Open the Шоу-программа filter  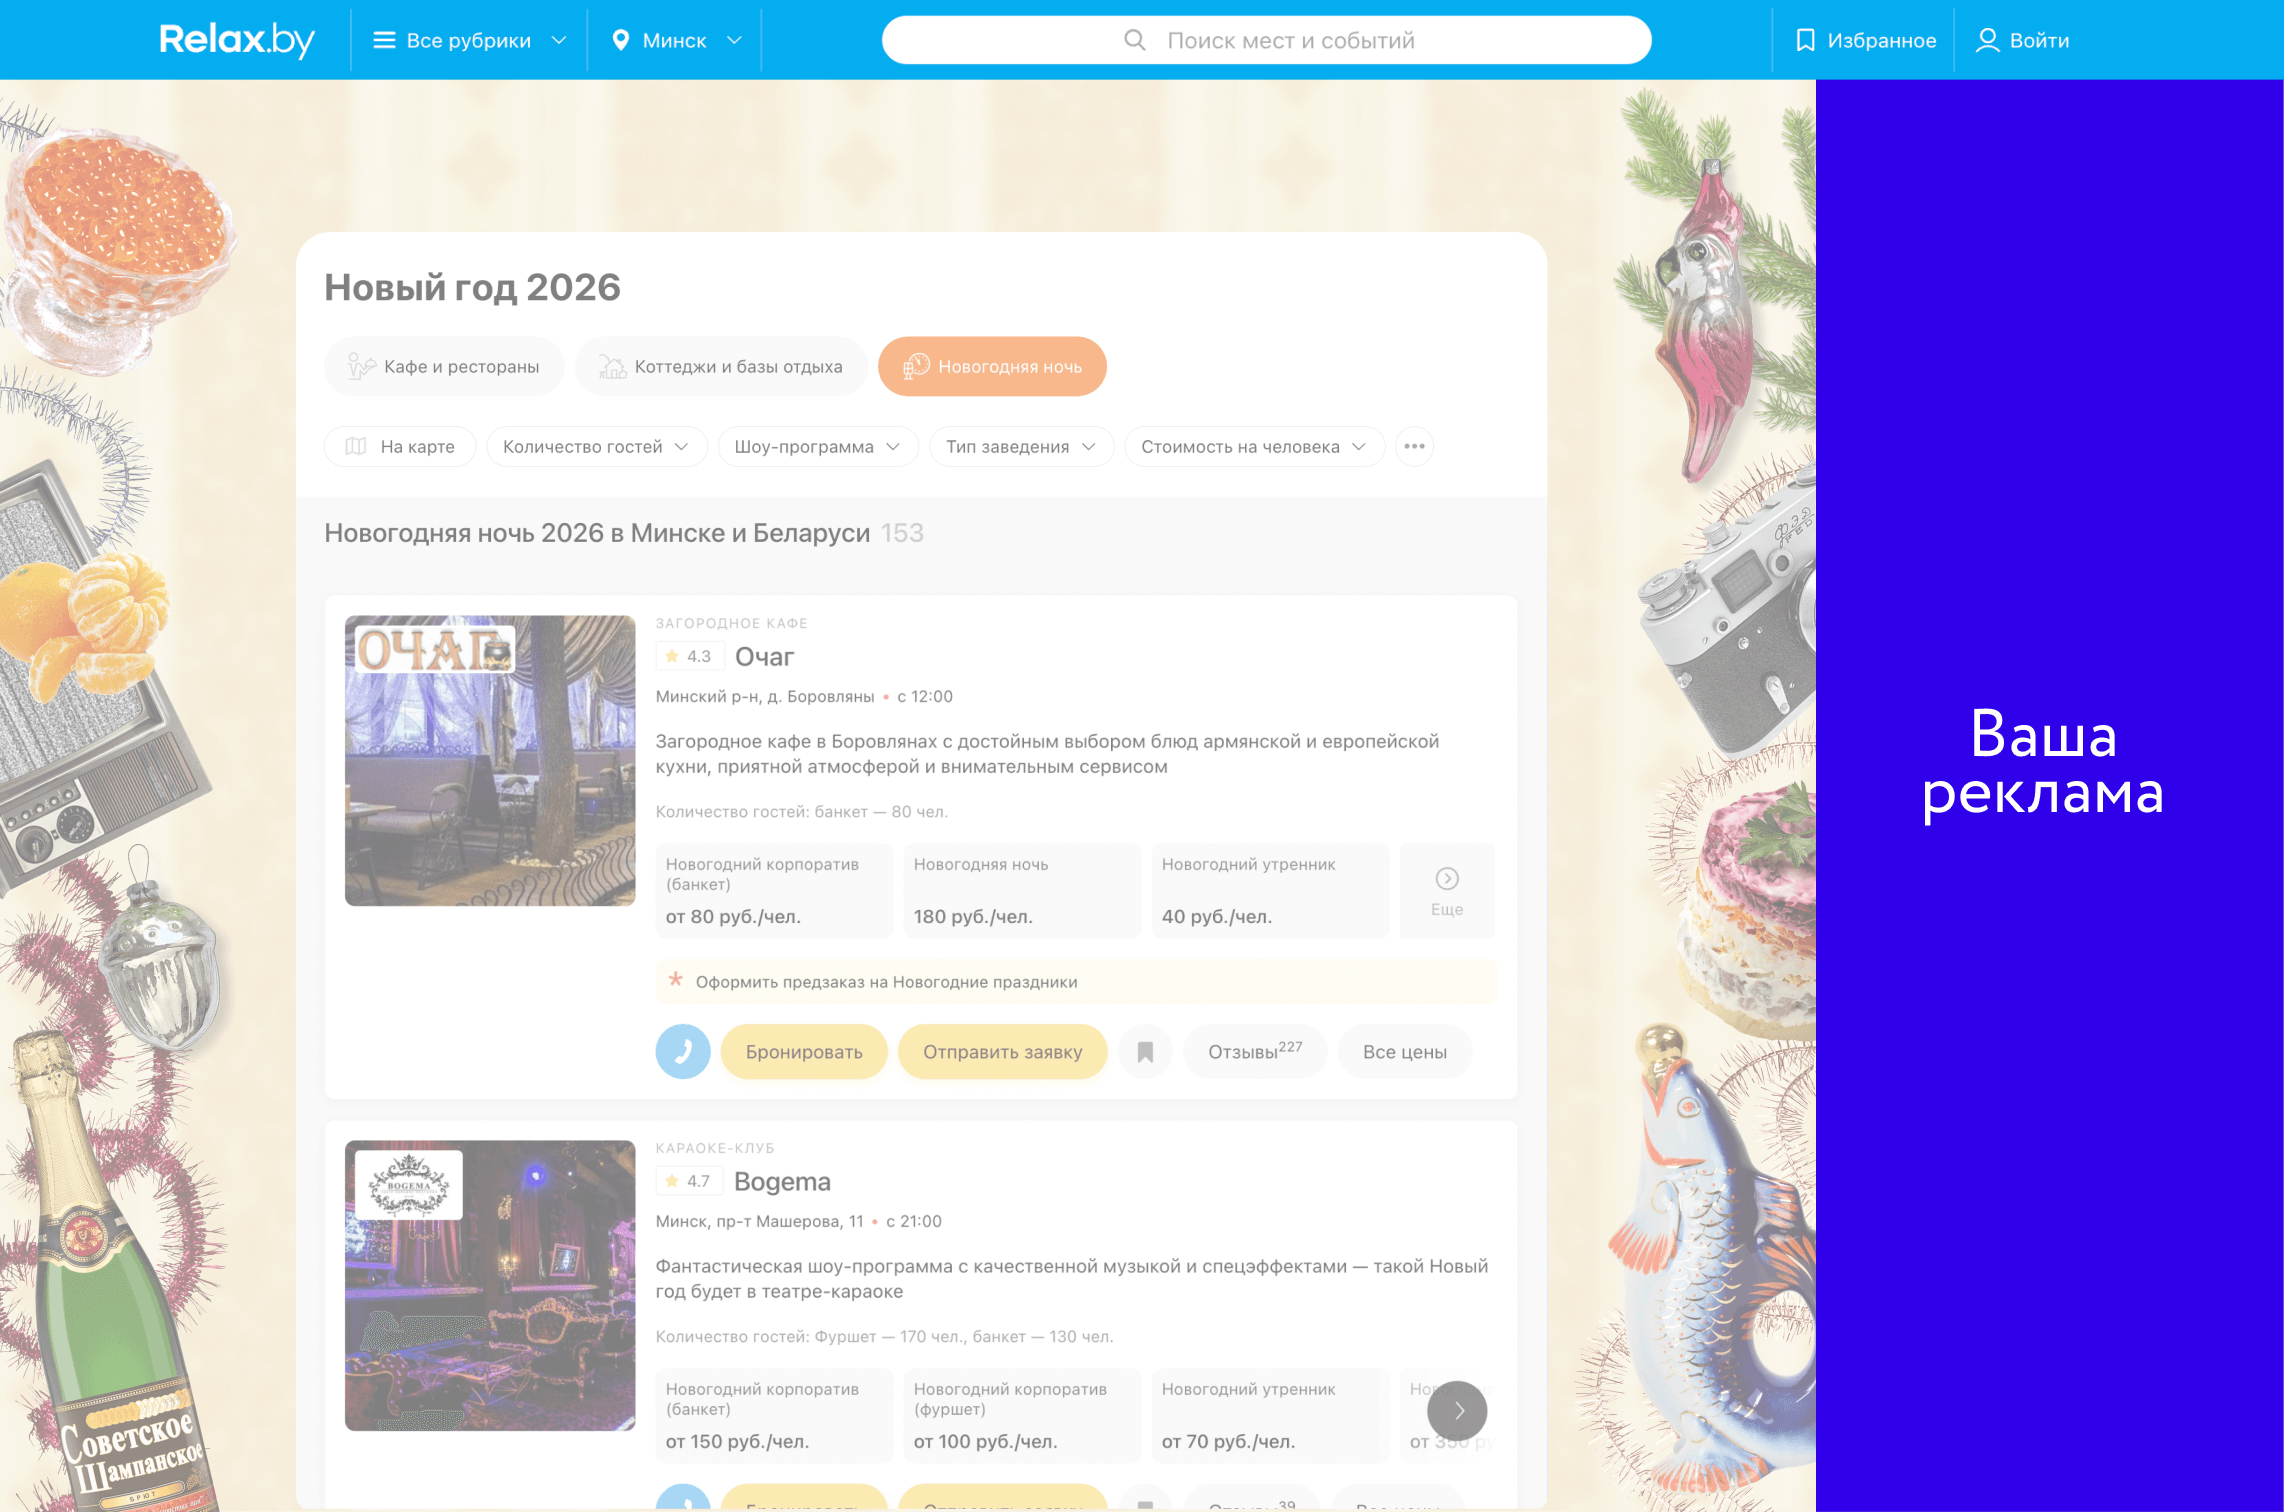click(817, 446)
